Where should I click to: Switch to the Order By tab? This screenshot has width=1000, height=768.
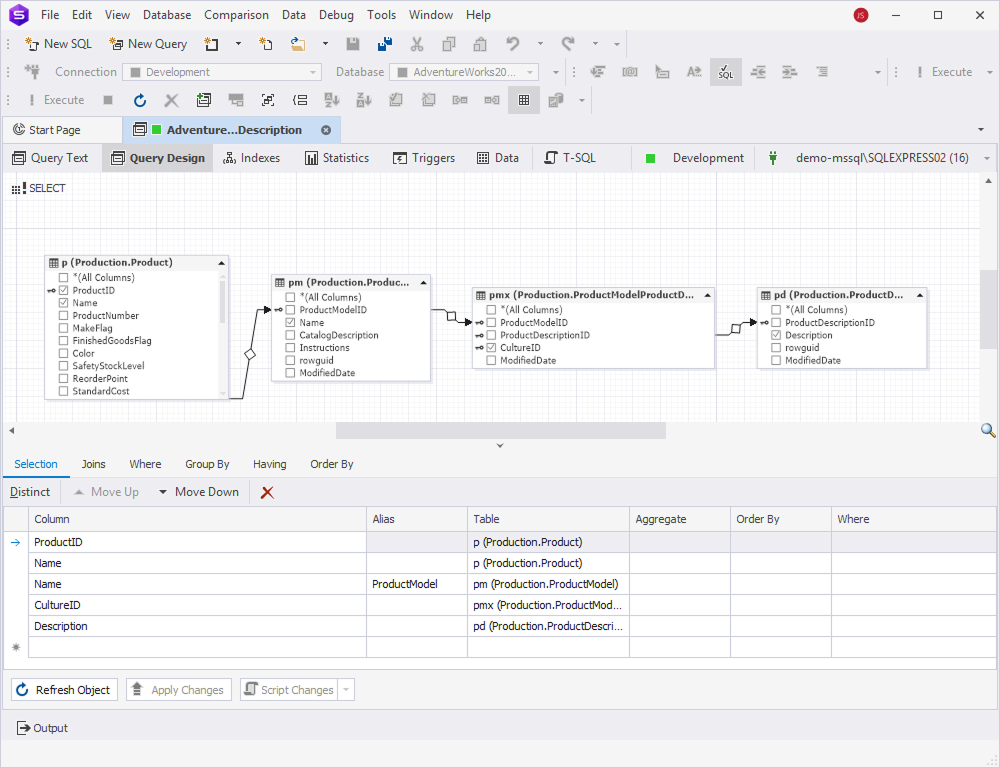pyautogui.click(x=332, y=464)
